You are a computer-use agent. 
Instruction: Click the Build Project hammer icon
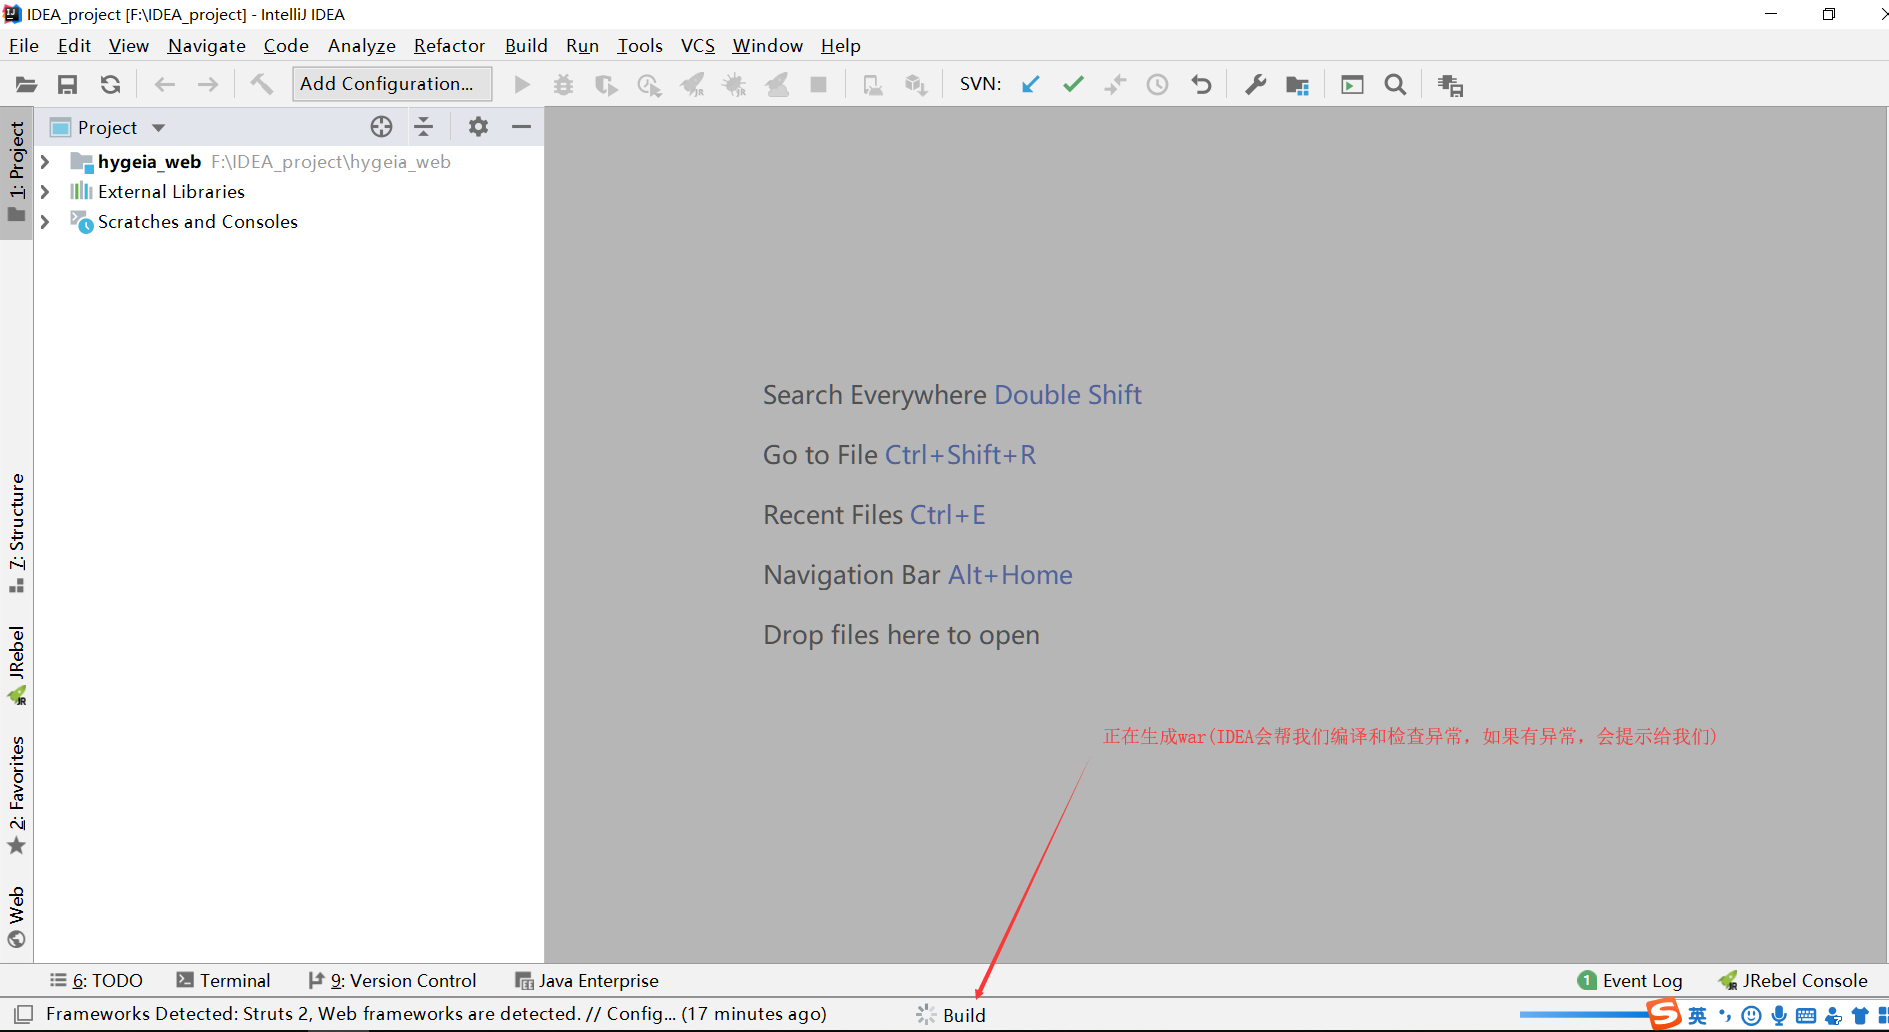click(261, 84)
